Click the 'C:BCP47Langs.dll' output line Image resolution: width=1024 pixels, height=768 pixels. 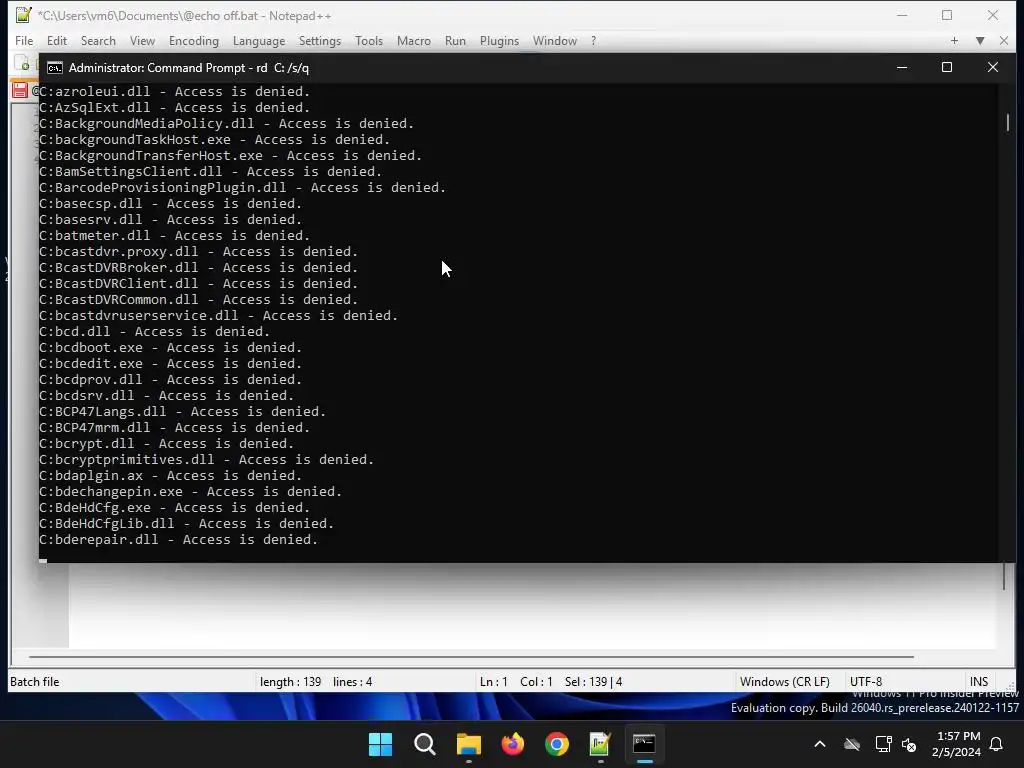pos(182,412)
